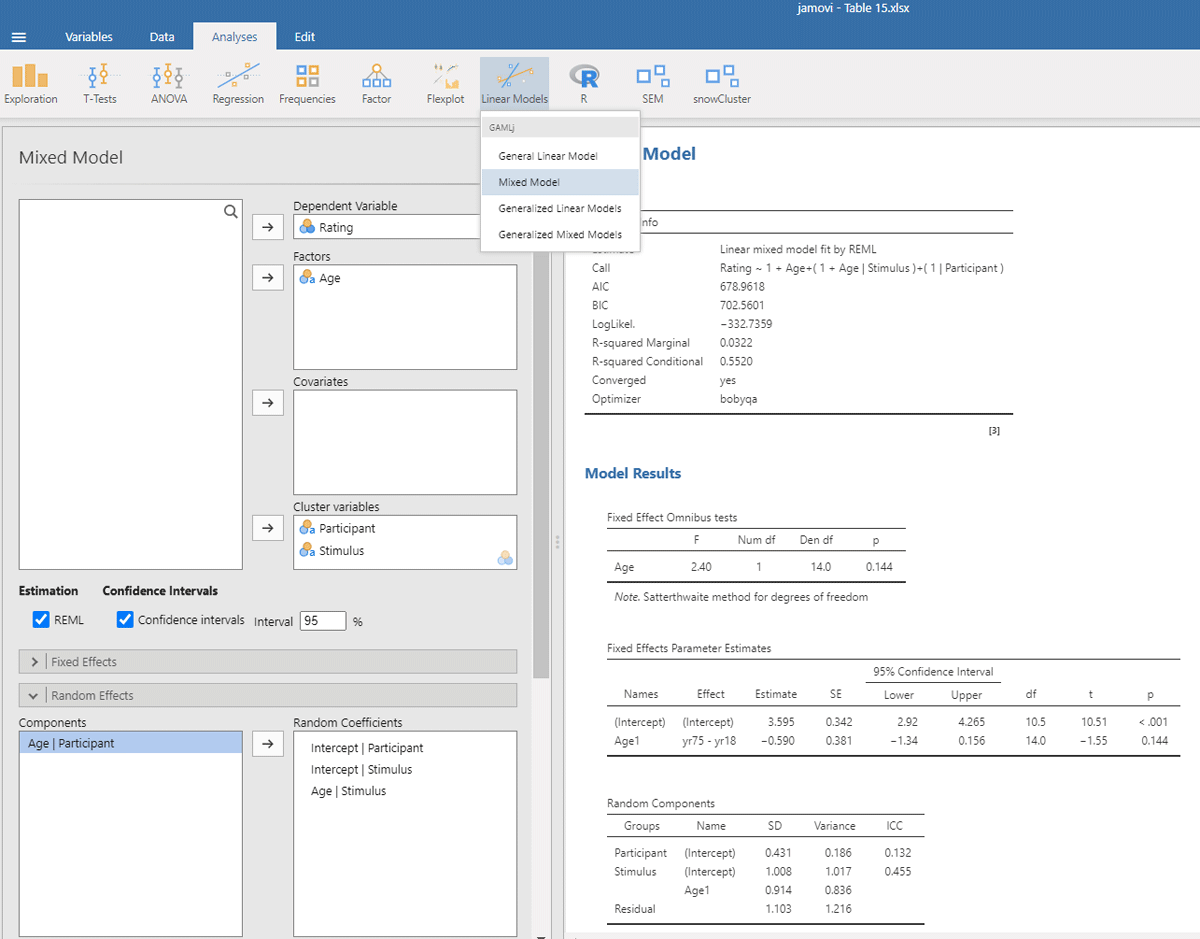Open the SEM module menu
The width and height of the screenshot is (1200, 939).
tap(652, 84)
